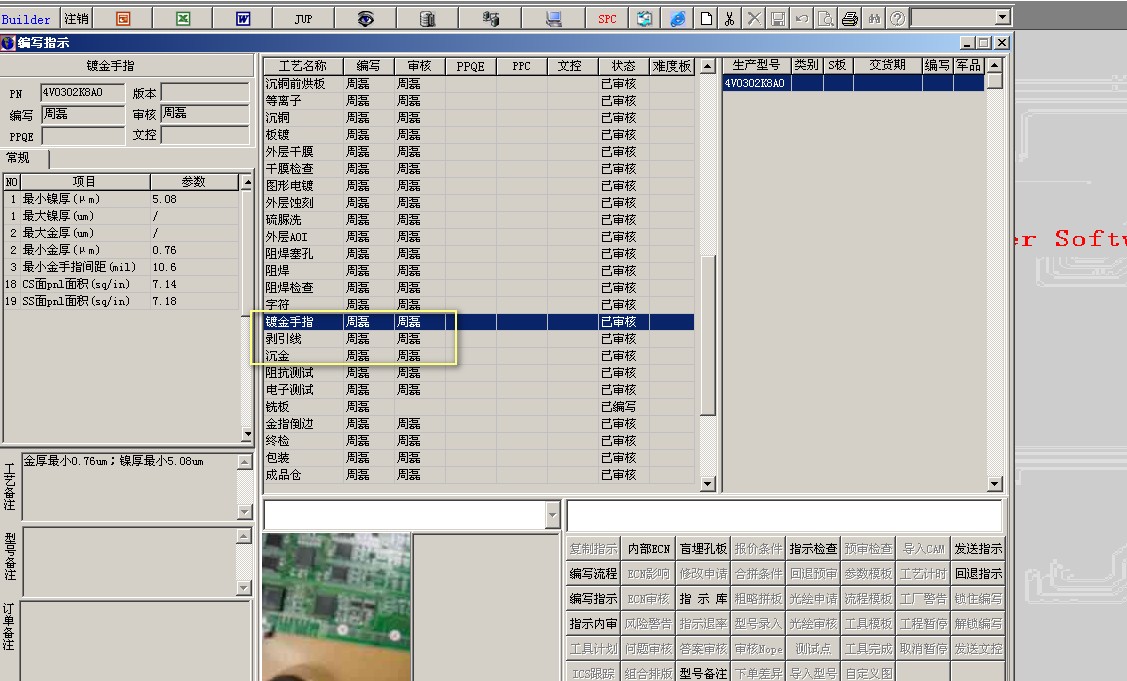This screenshot has height=681, width=1127.
Task: Click the 指 示 库 button
Action: pyautogui.click(x=704, y=599)
